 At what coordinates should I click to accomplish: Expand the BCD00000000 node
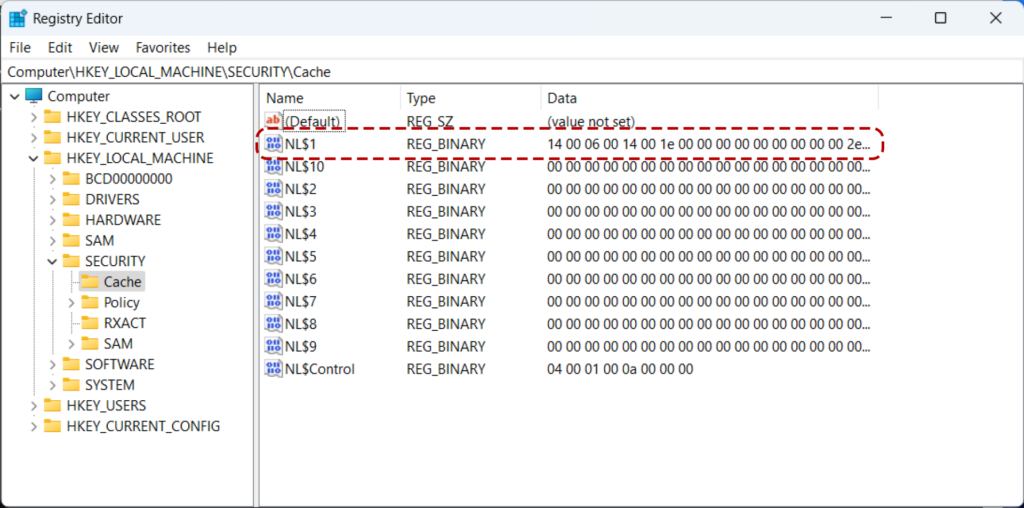click(x=52, y=179)
